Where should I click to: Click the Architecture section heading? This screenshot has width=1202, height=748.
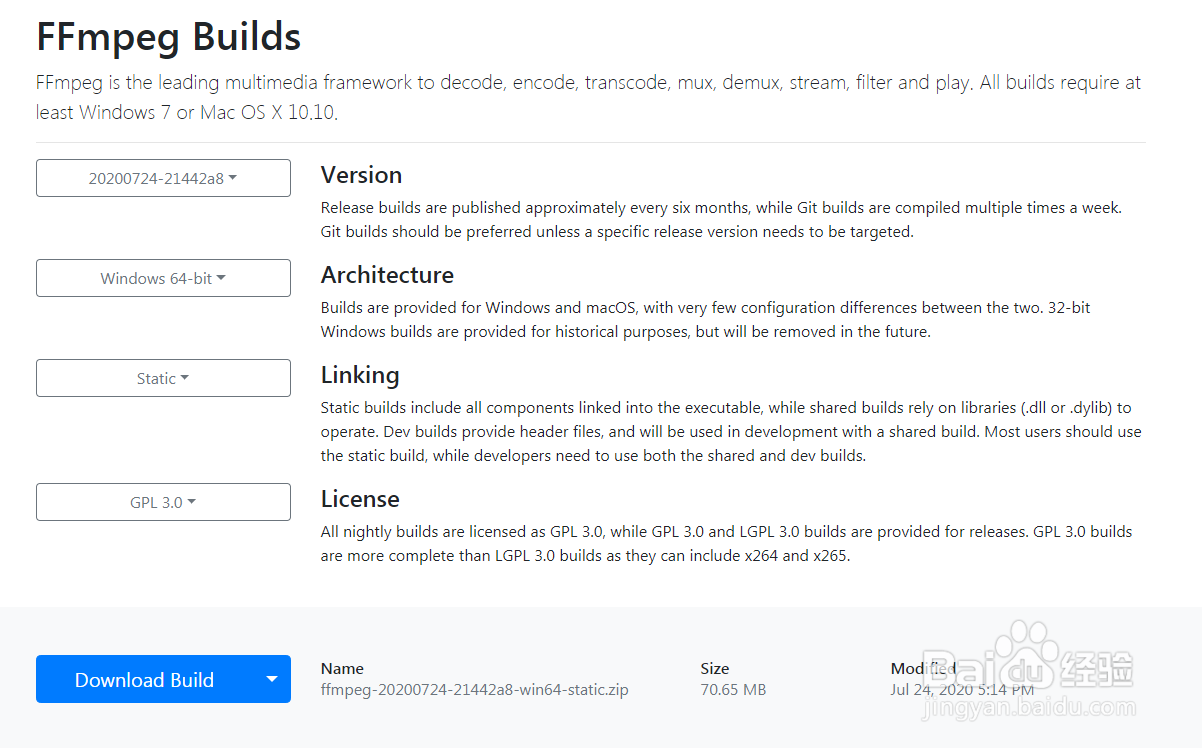click(x=387, y=275)
